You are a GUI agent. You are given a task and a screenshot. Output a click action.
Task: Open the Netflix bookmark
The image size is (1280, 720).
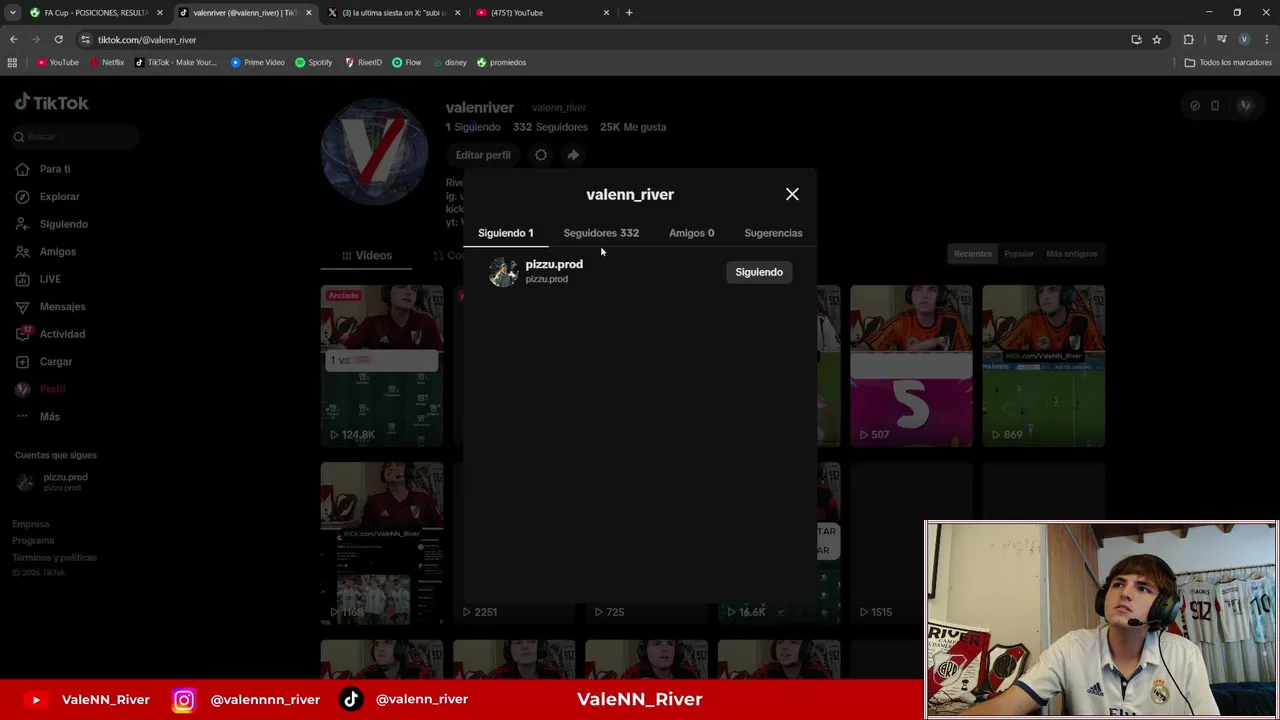(x=107, y=62)
